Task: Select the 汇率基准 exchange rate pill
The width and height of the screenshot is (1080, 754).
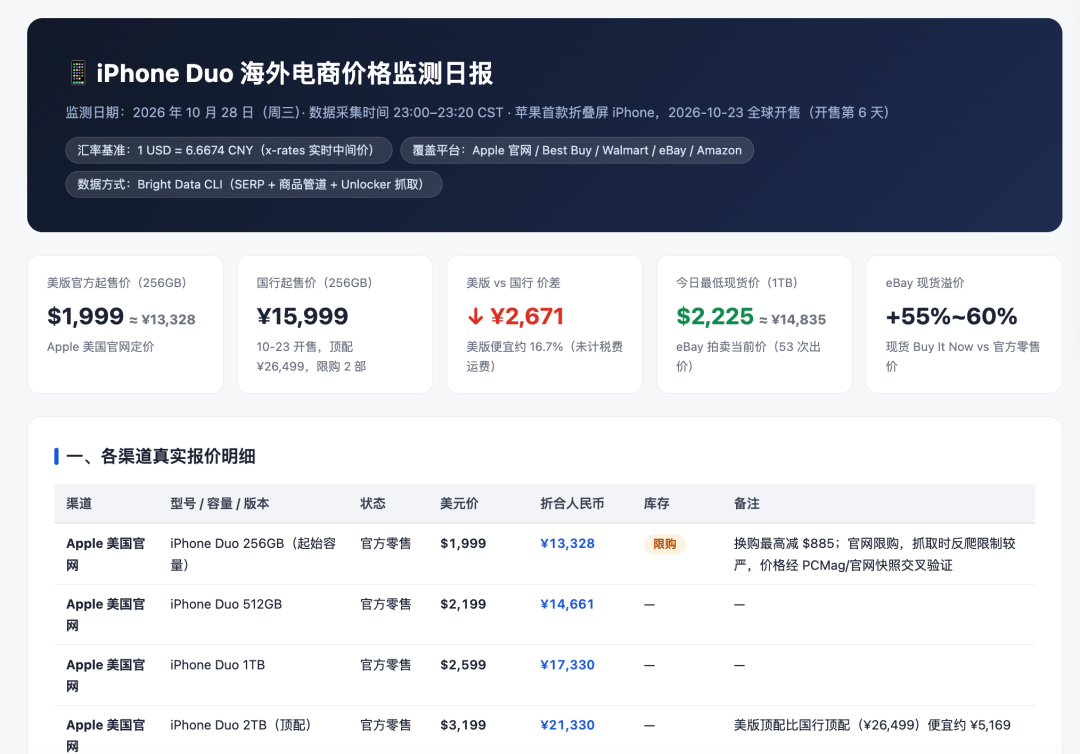Action: tap(229, 150)
